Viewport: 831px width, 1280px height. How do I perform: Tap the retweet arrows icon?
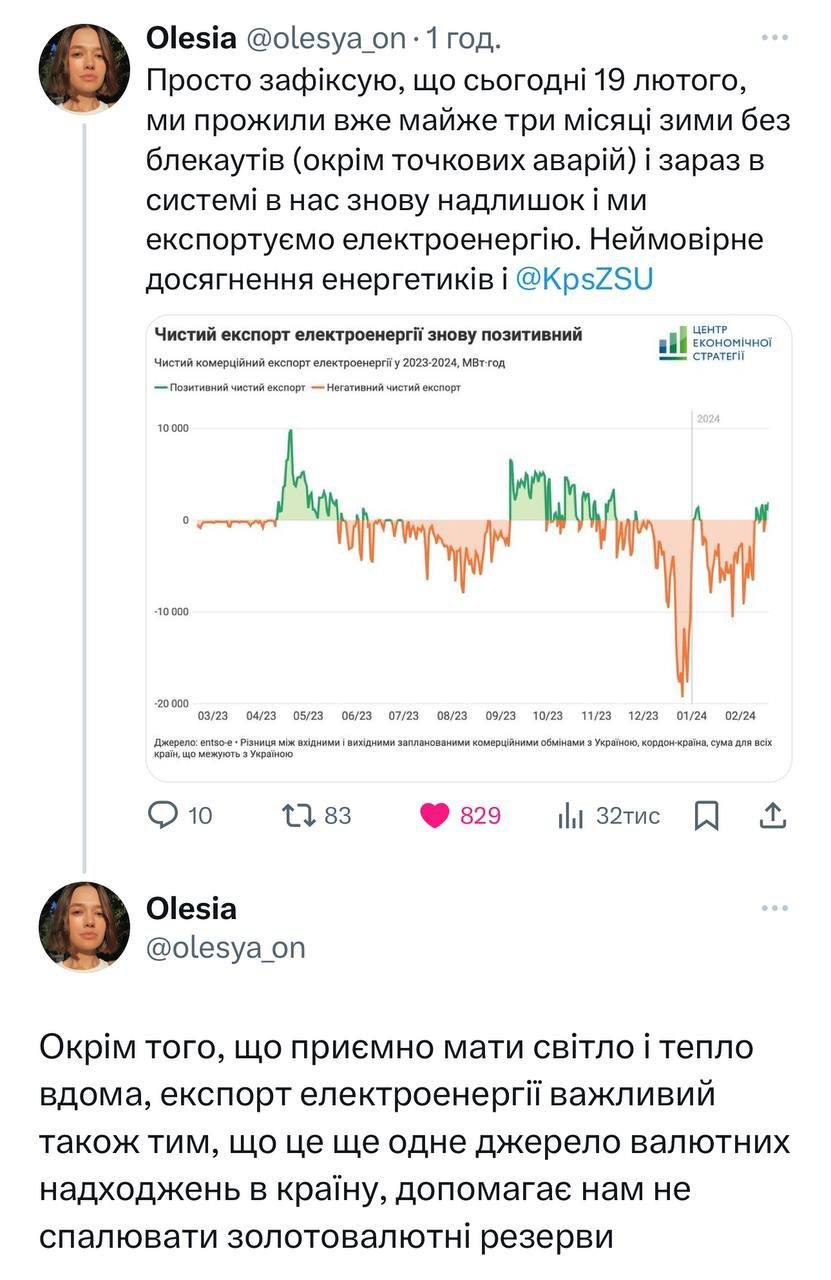(298, 816)
